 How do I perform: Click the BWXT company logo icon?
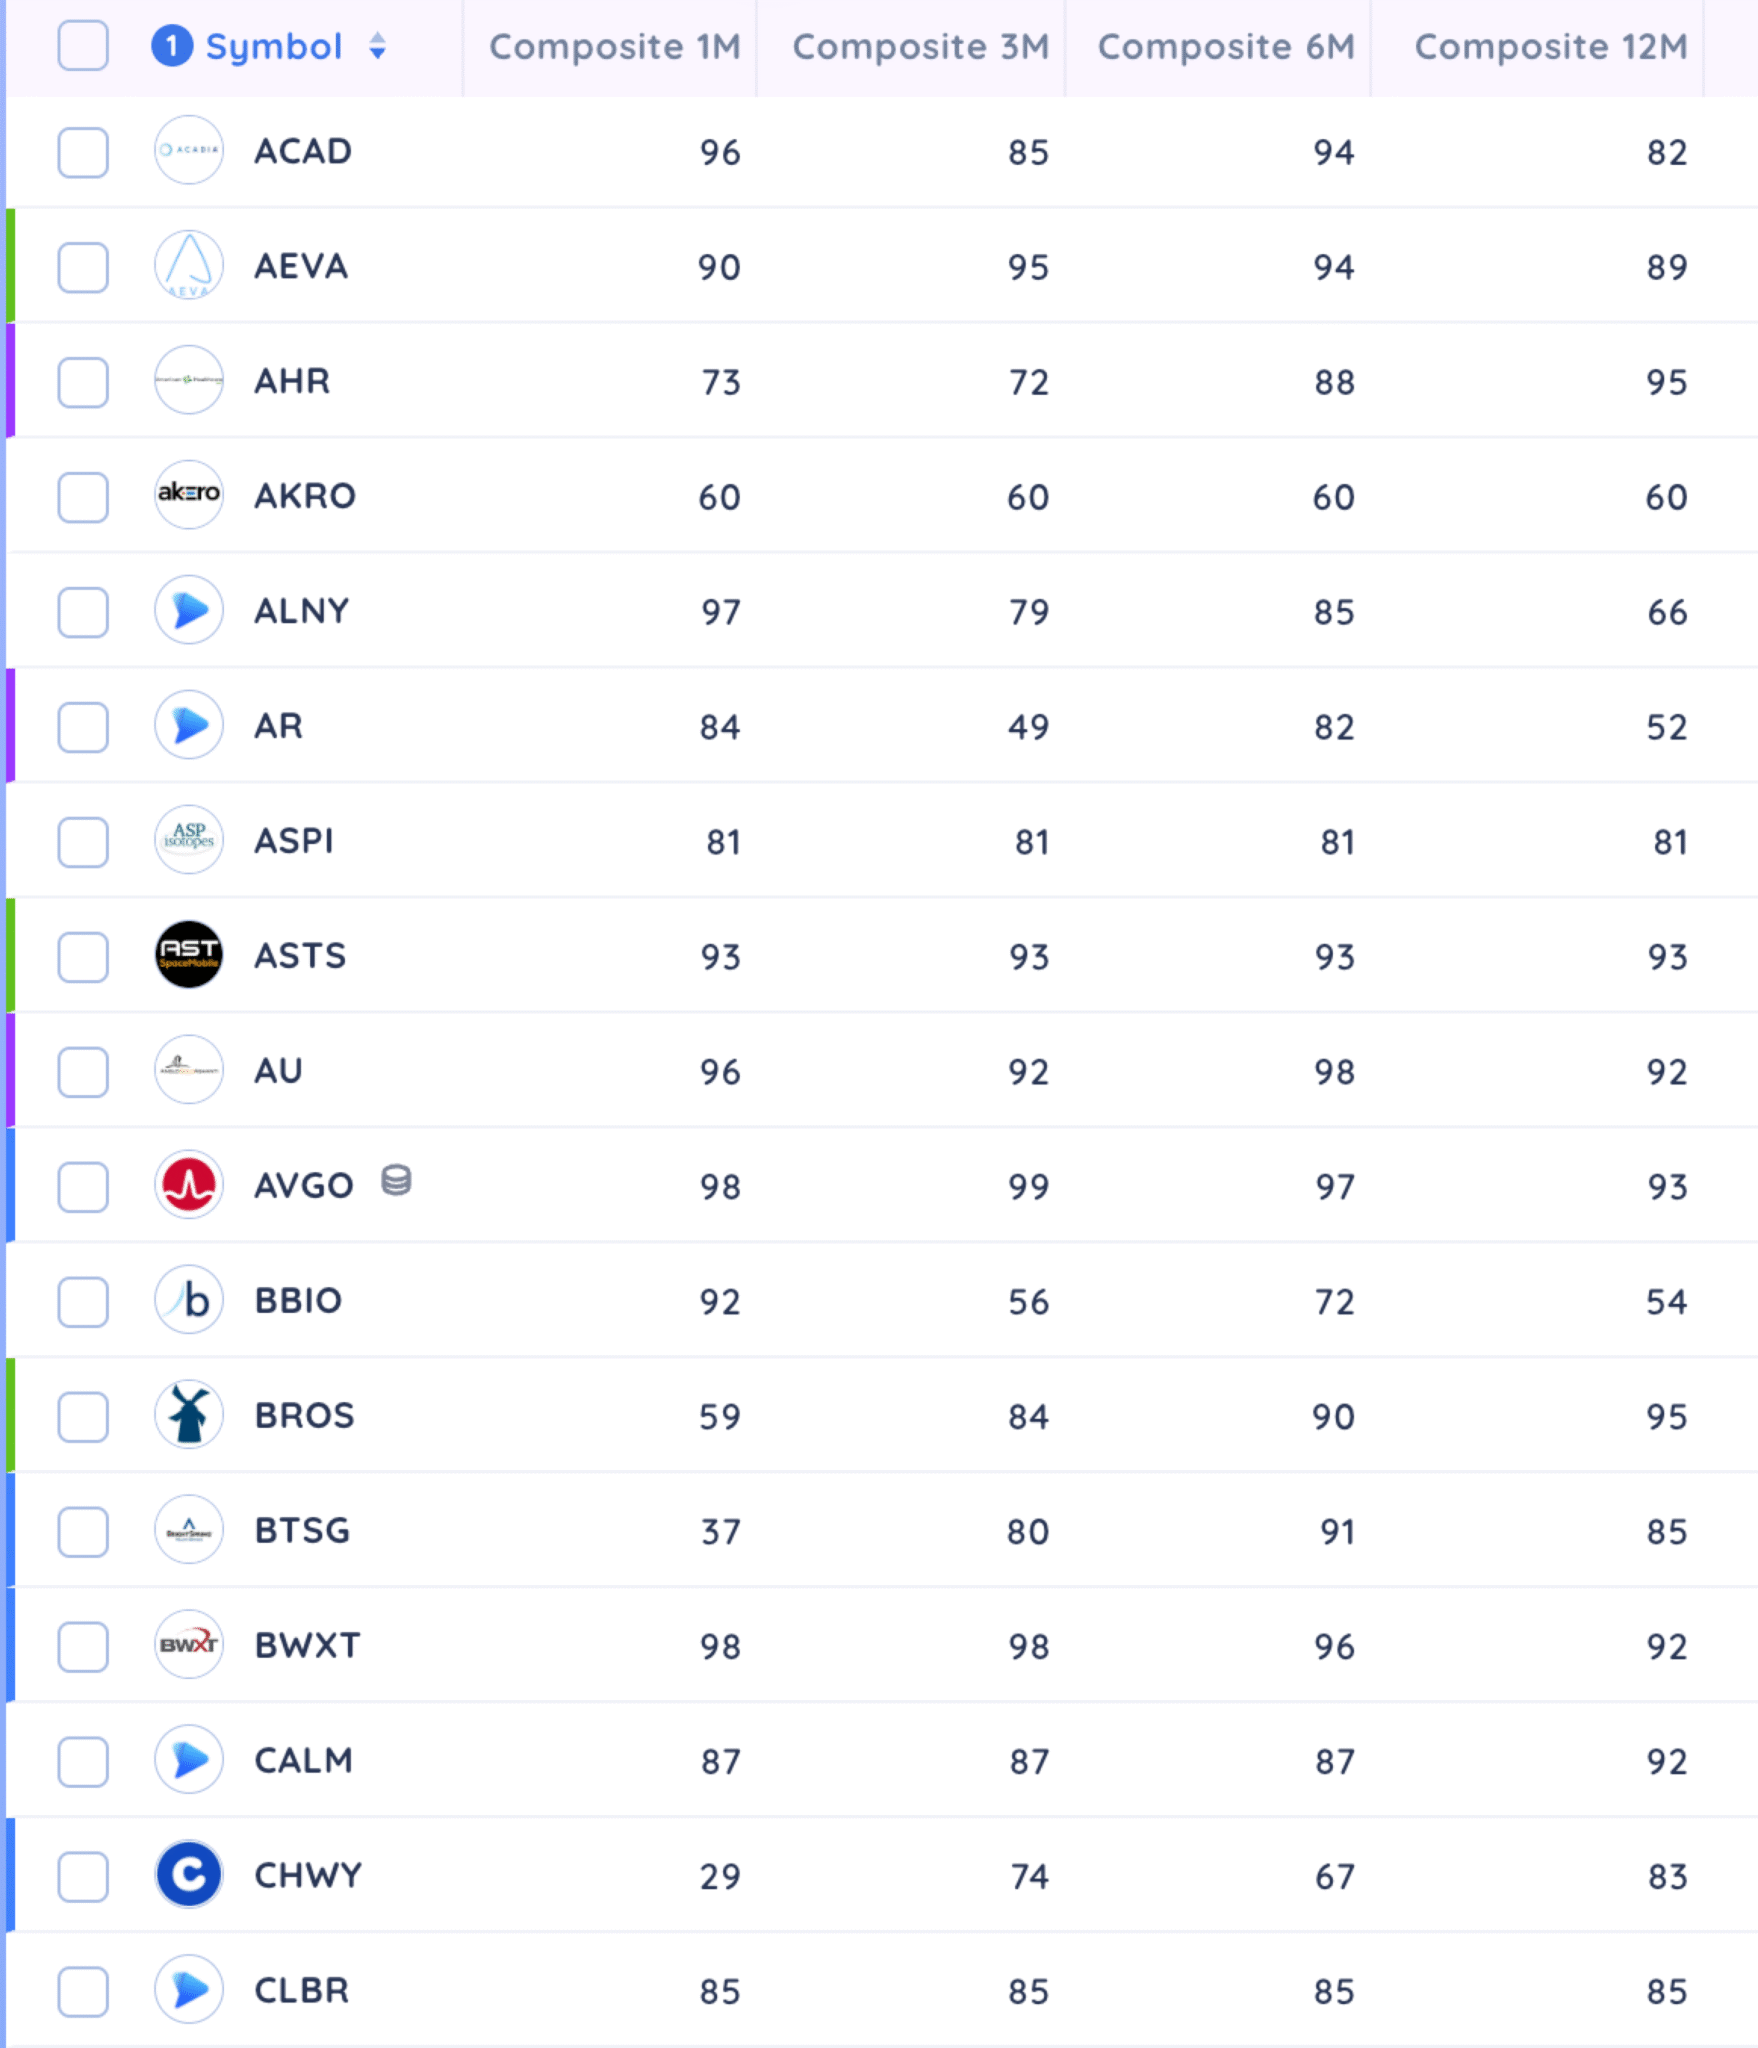click(x=188, y=1645)
